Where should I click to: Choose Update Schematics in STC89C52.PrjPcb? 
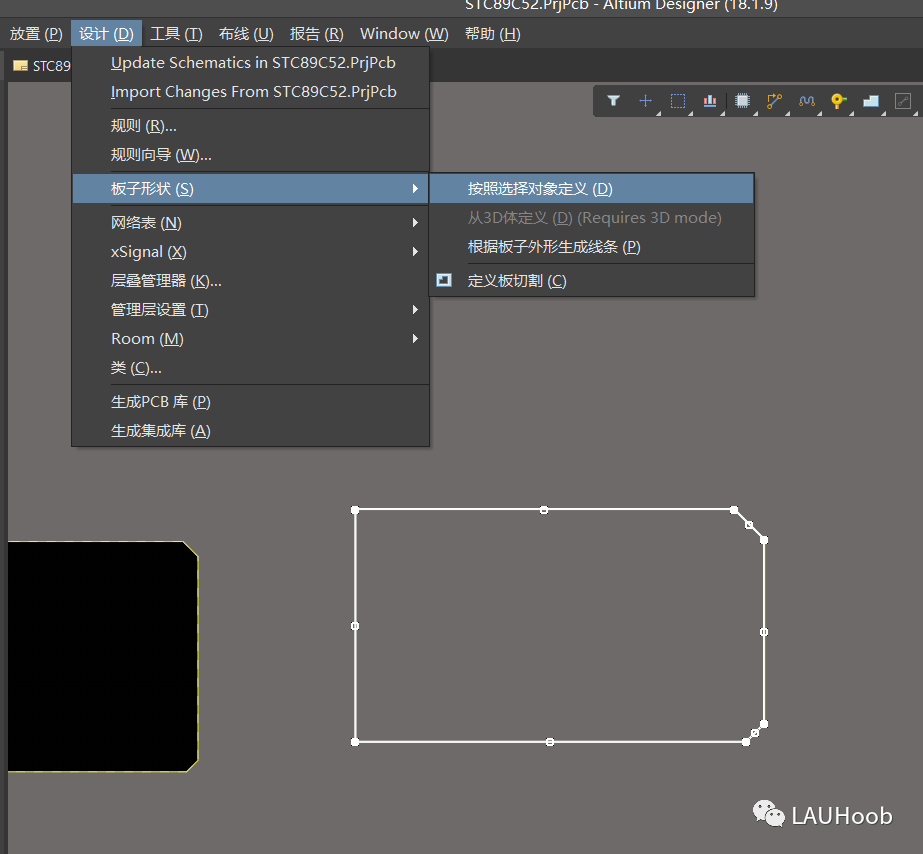coord(251,62)
